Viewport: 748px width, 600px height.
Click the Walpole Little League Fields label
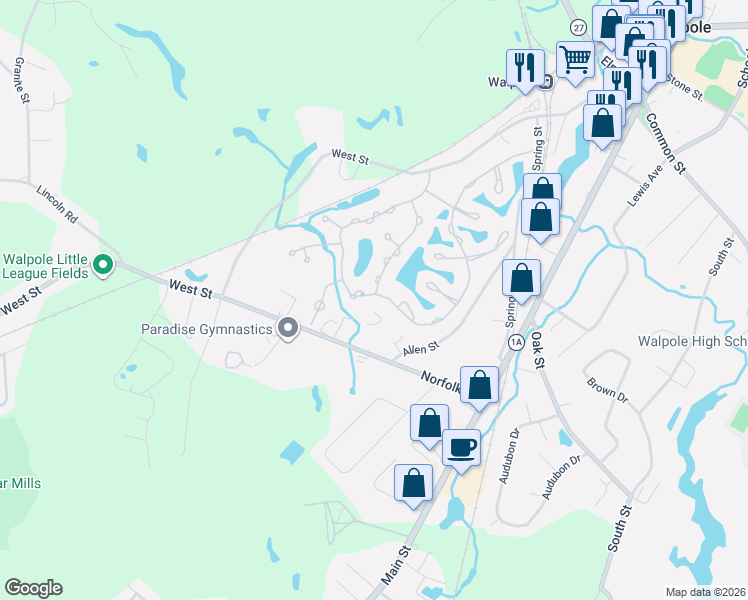pyautogui.click(x=45, y=266)
